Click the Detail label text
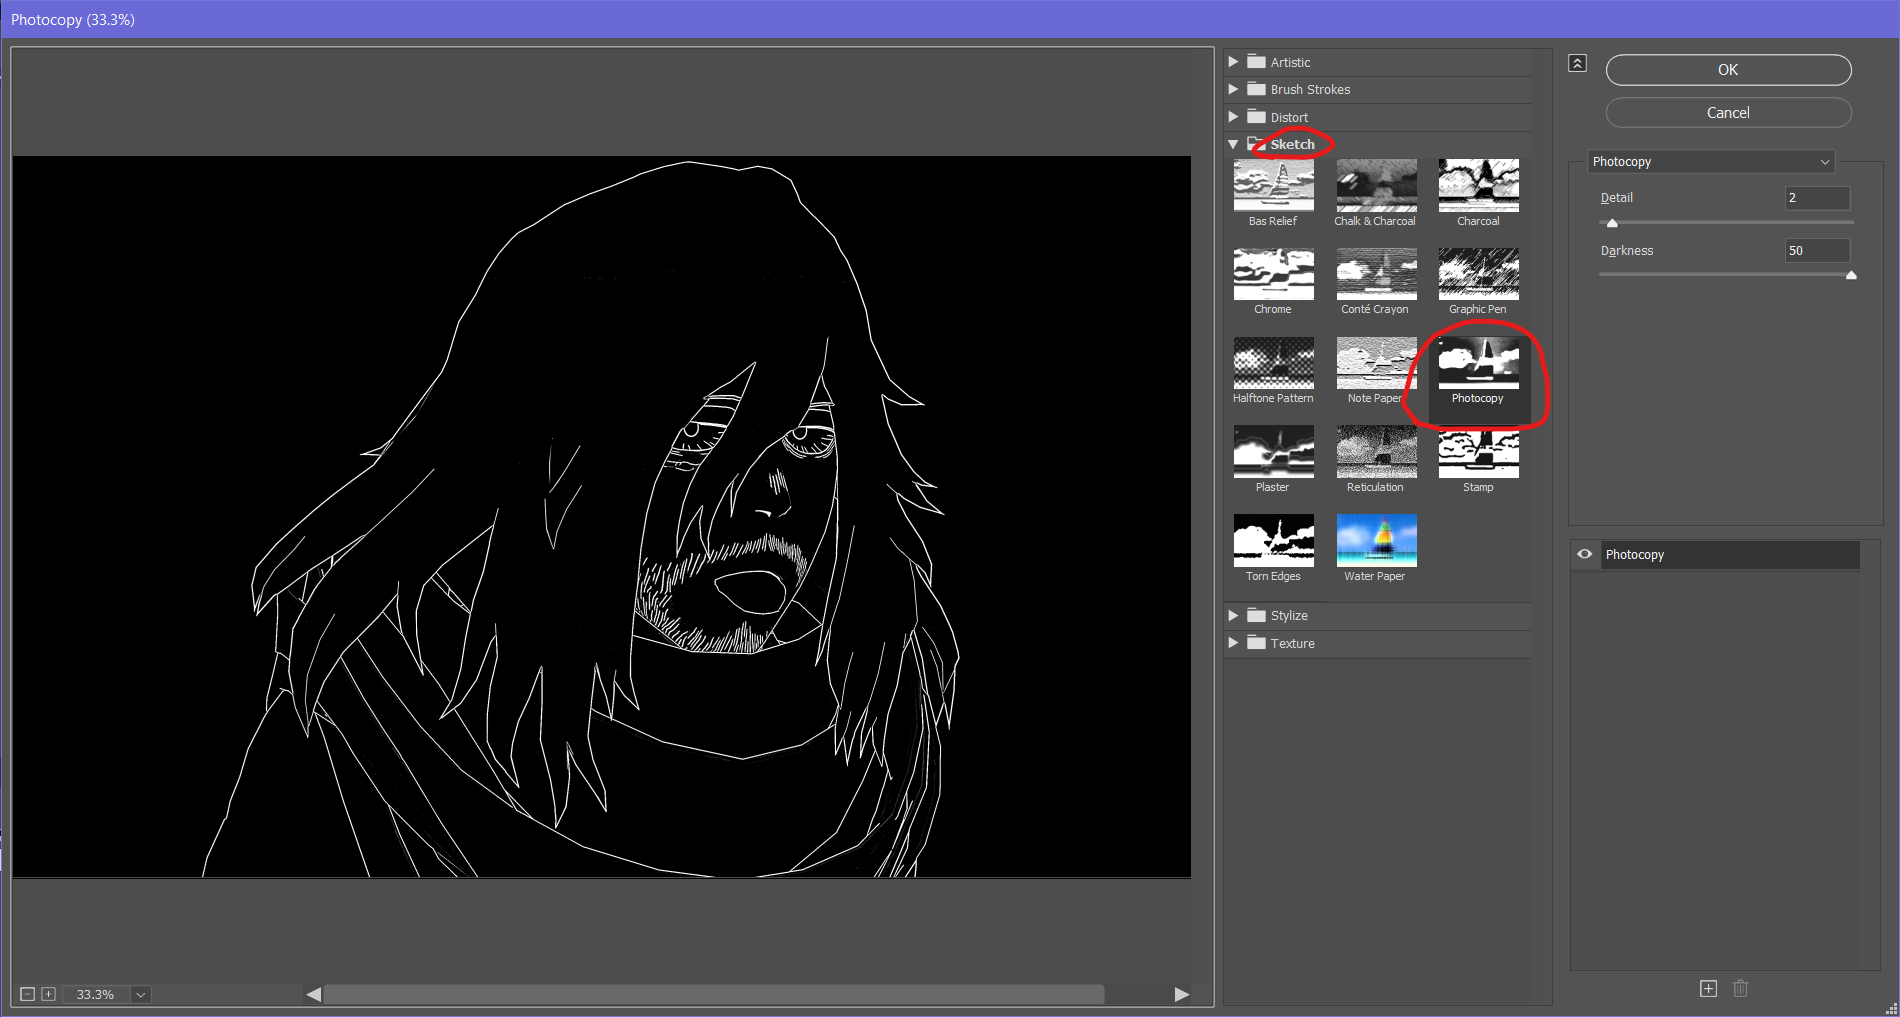Image resolution: width=1900 pixels, height=1017 pixels. (x=1616, y=198)
